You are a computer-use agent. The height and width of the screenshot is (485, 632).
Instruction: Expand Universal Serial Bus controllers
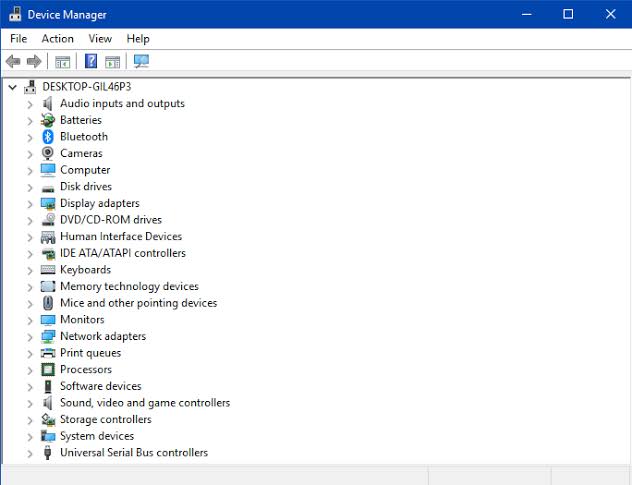pos(30,454)
